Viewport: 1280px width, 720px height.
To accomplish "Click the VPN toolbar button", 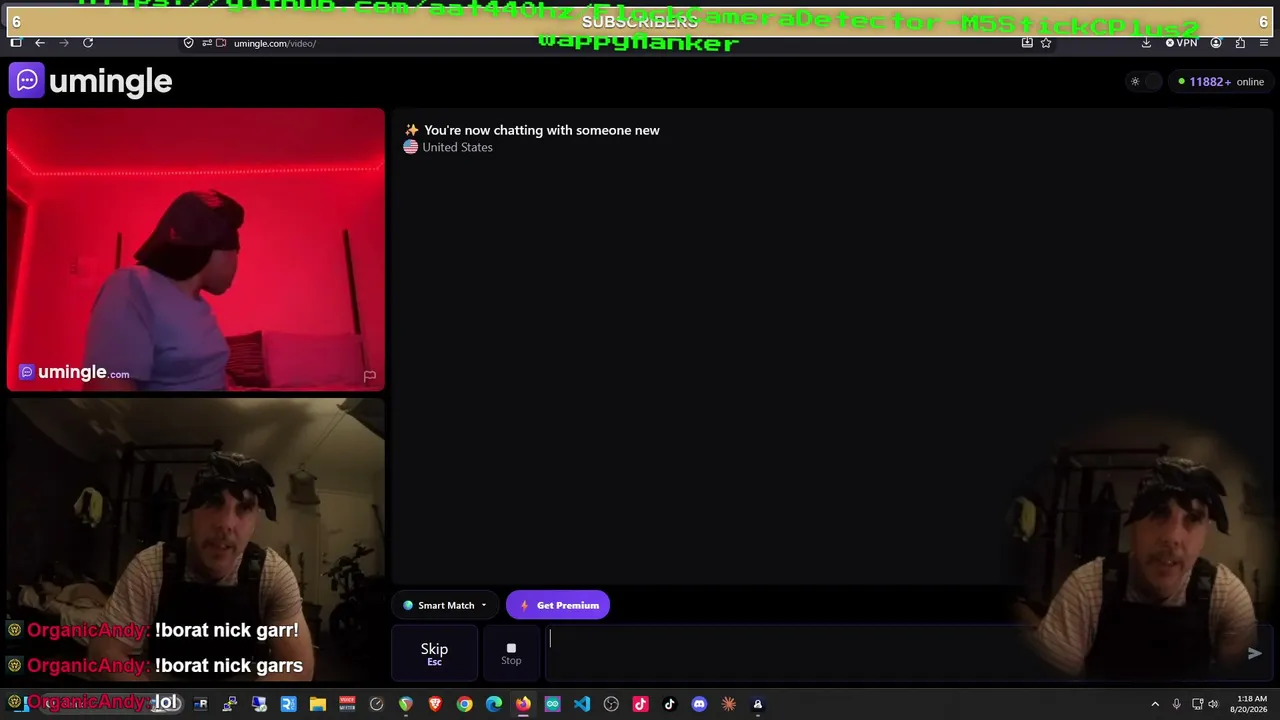I will (1182, 43).
